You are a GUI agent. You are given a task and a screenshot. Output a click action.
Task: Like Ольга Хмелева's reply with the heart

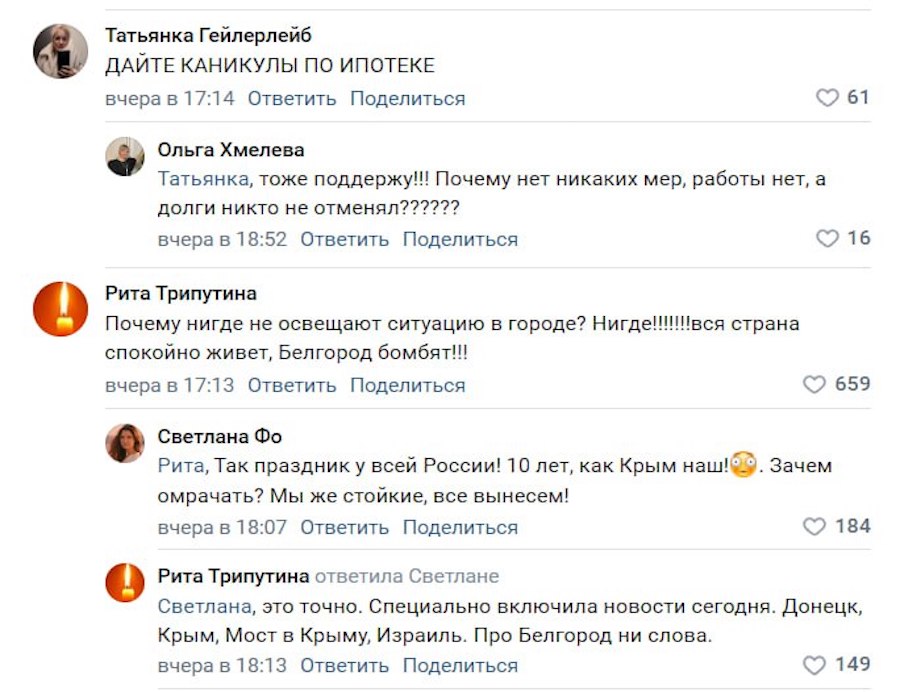[x=827, y=239]
